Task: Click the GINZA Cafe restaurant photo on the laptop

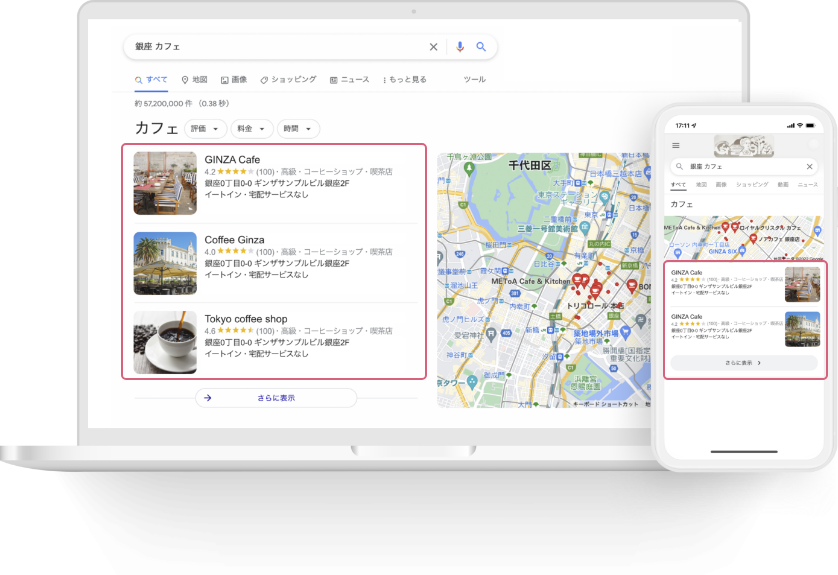Action: [x=165, y=183]
